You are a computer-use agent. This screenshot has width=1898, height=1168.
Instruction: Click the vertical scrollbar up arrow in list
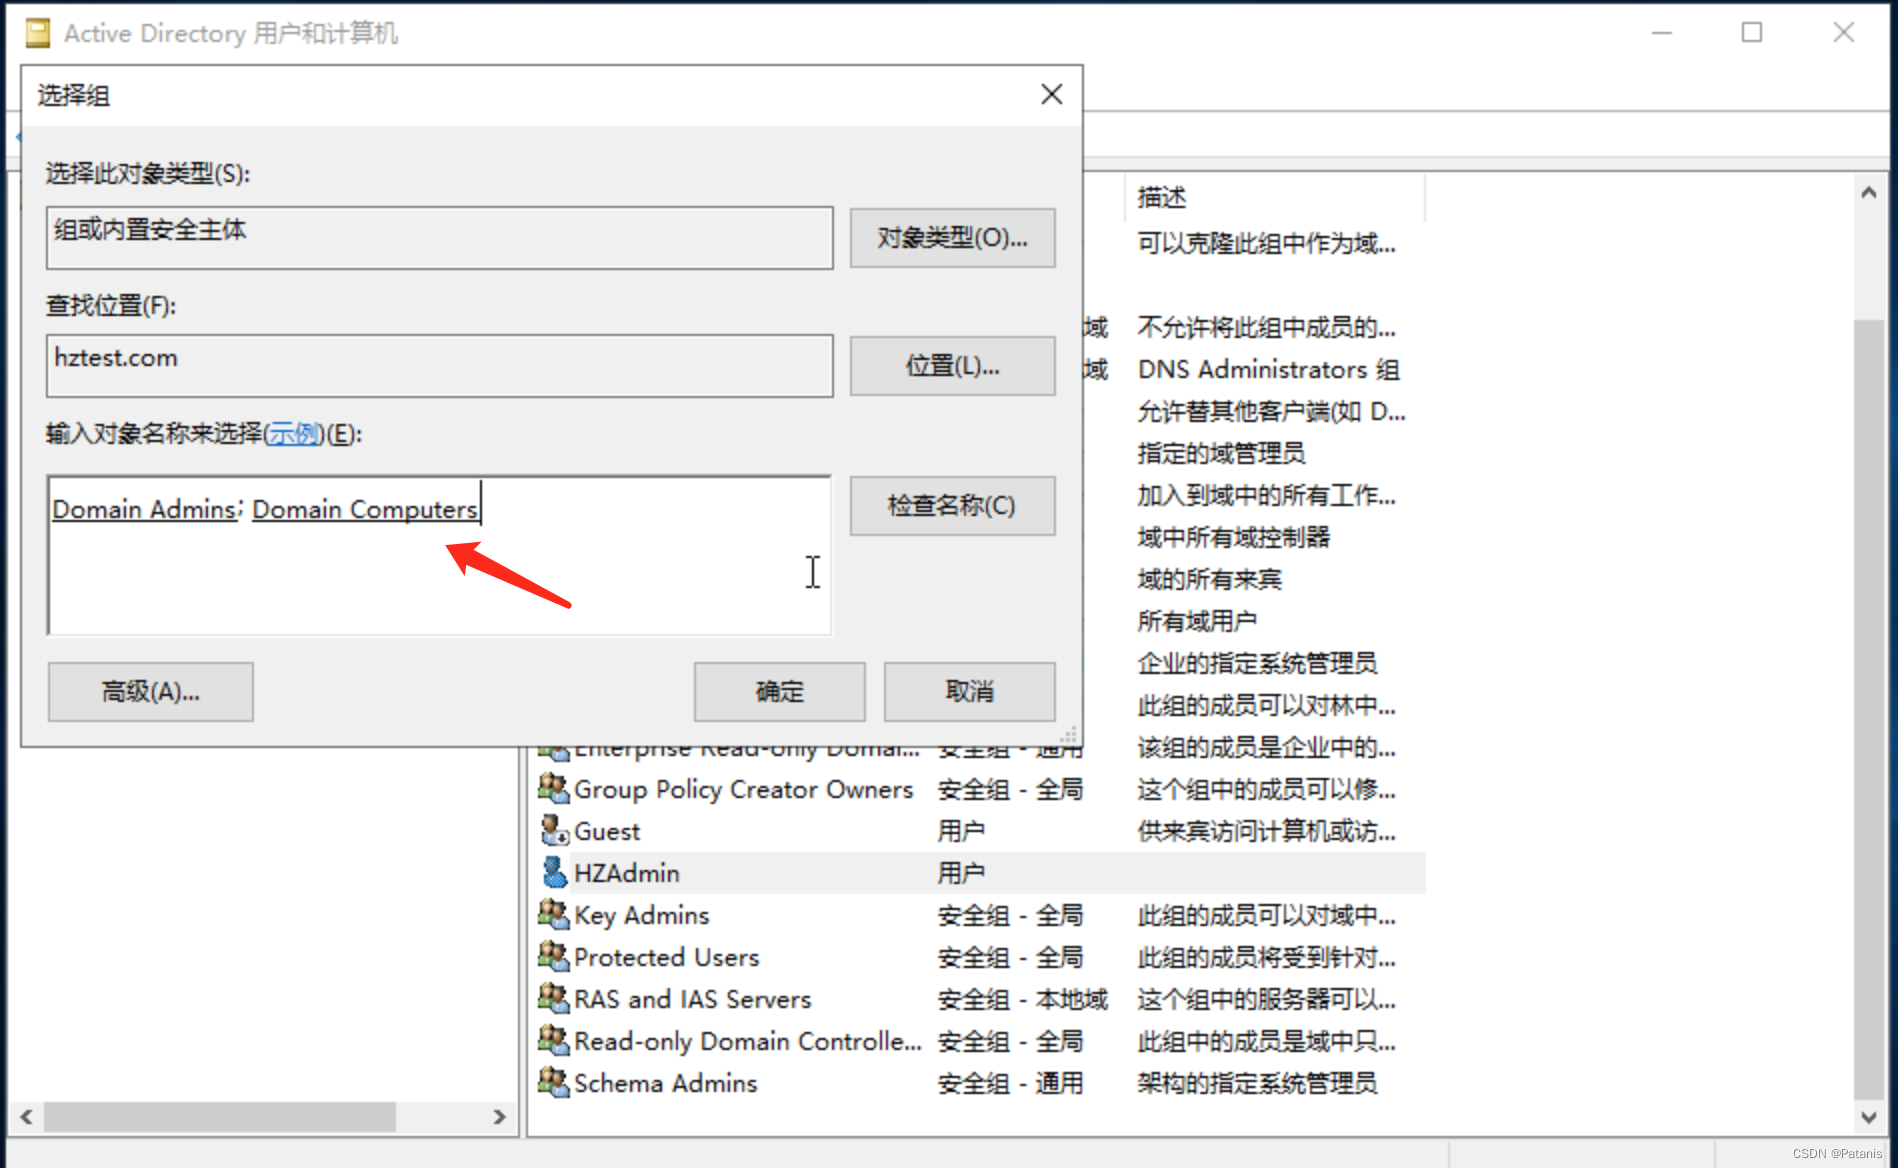pos(1868,192)
